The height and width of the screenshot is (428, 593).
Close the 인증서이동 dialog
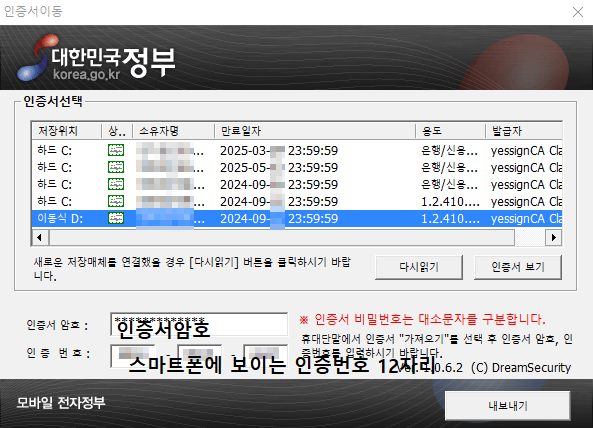[577, 12]
